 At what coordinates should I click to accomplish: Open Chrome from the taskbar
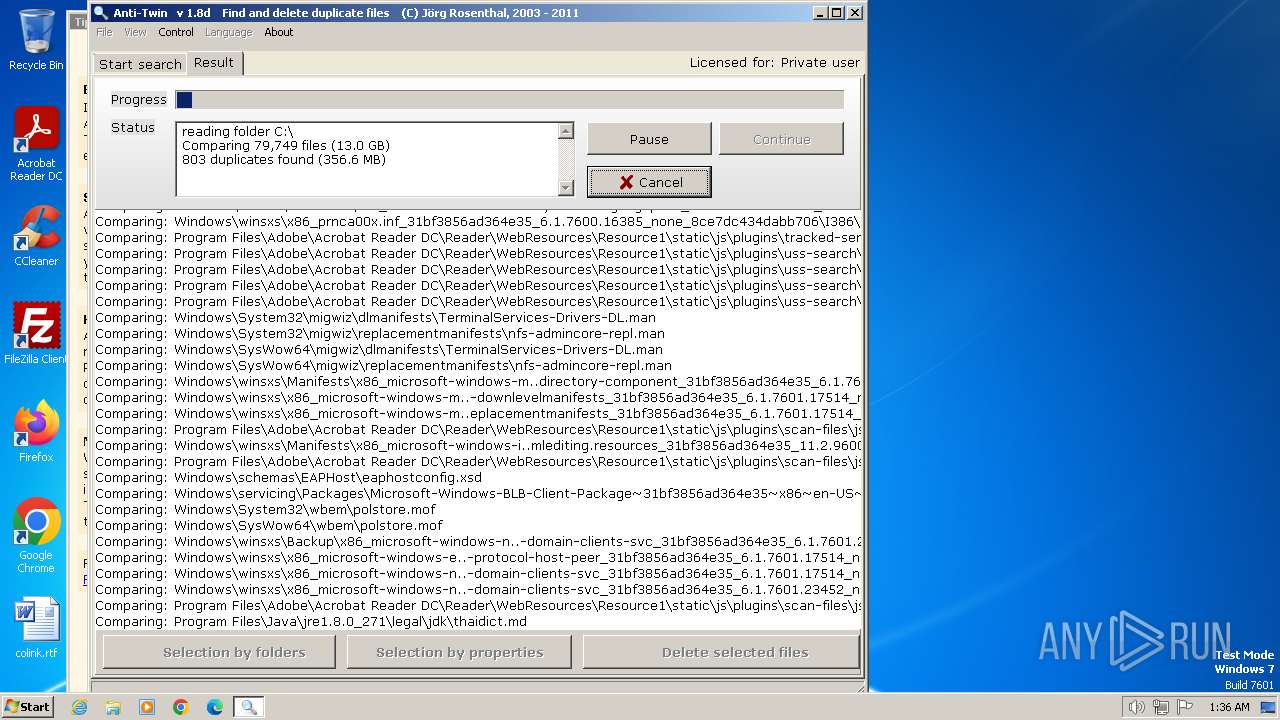tap(181, 707)
